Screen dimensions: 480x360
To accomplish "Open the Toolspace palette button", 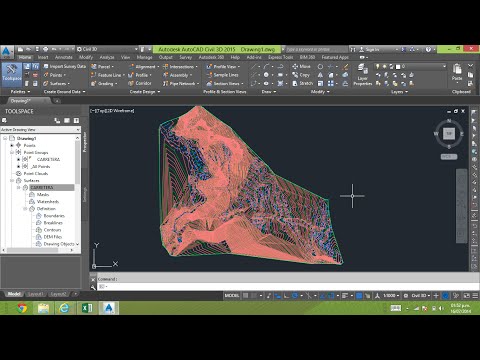I will (x=12, y=74).
